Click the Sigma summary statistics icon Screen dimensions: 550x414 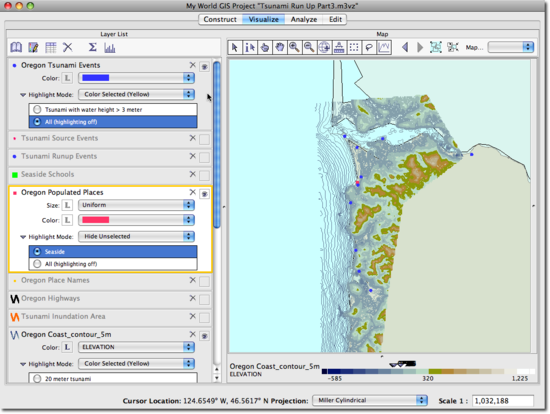pos(92,47)
